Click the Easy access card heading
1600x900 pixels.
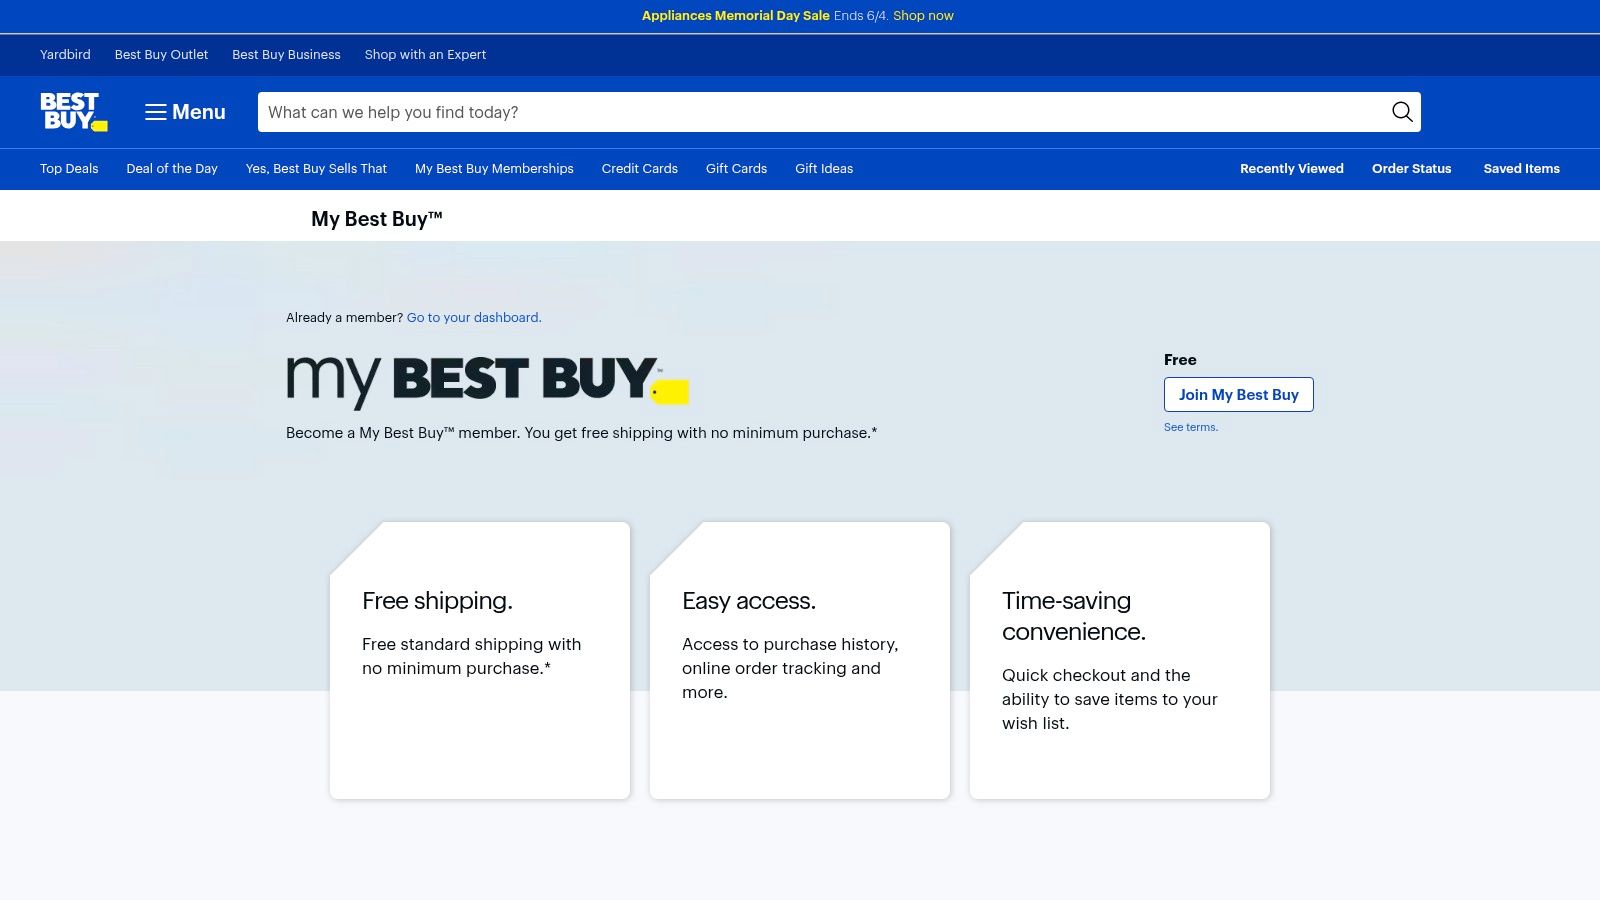[x=749, y=601]
